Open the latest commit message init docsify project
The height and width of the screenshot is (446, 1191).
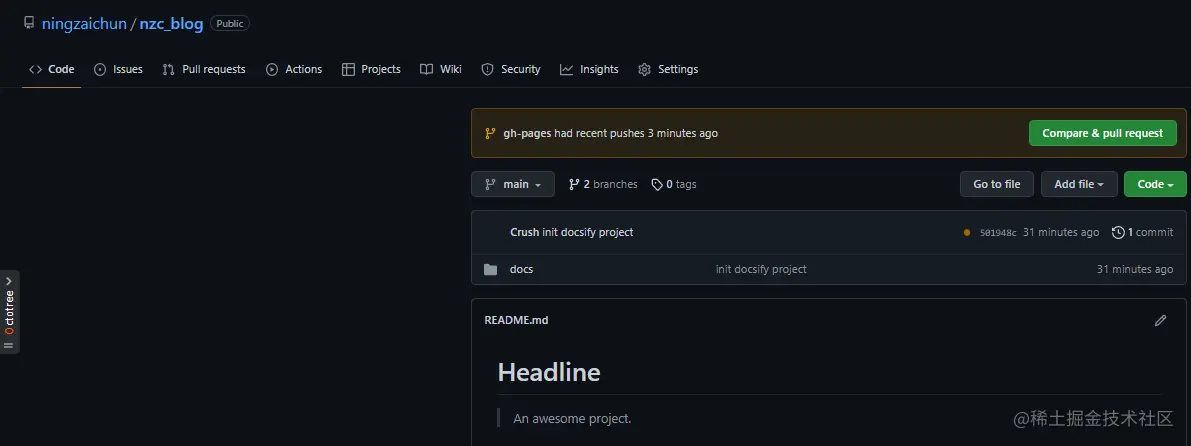[x=588, y=232]
